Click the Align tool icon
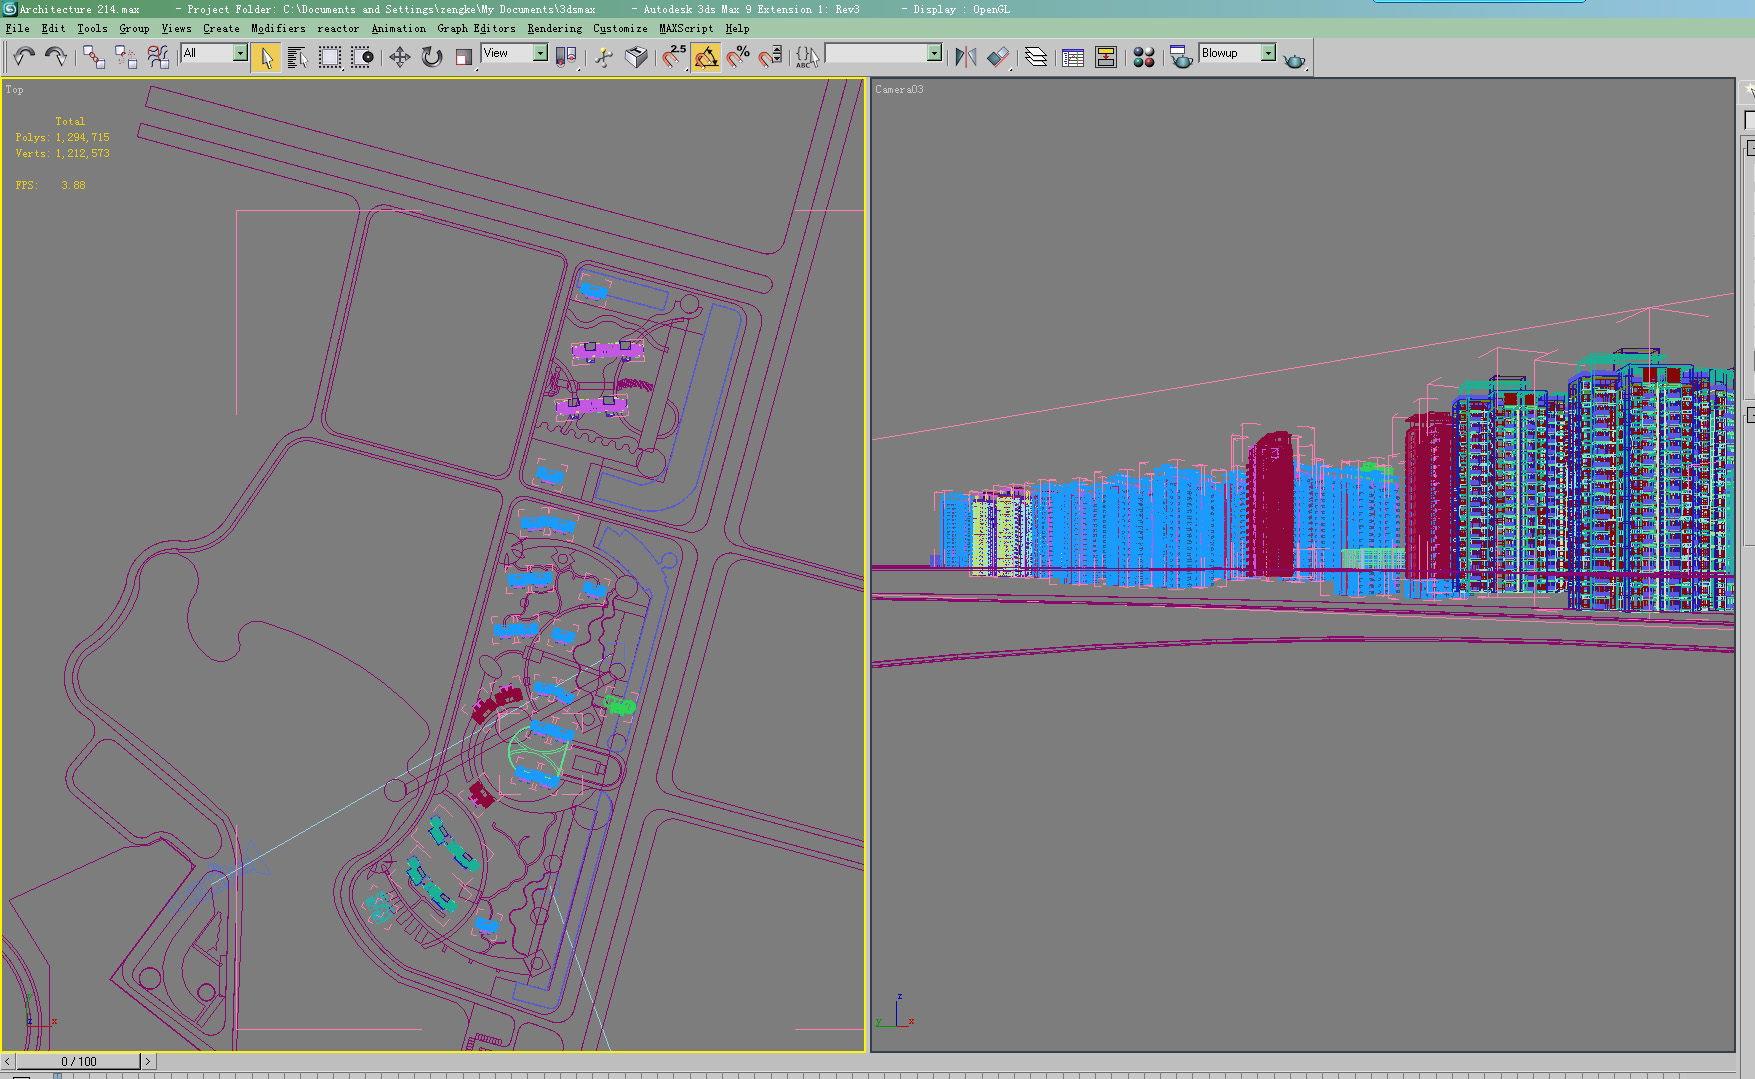Viewport: 1755px width, 1079px height. [997, 57]
